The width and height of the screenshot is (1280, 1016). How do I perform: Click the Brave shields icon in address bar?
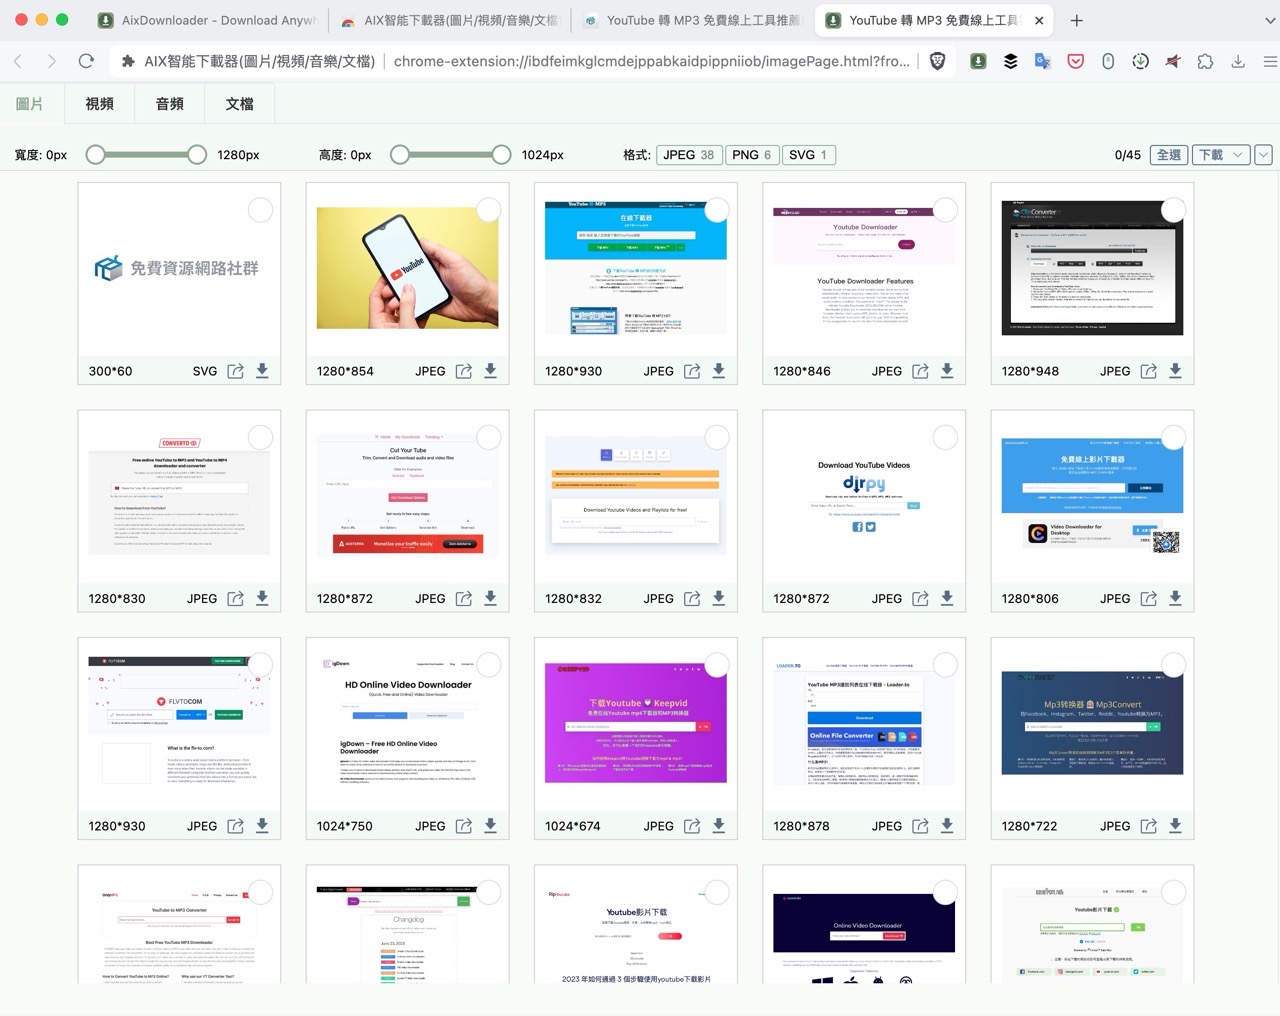(x=937, y=61)
